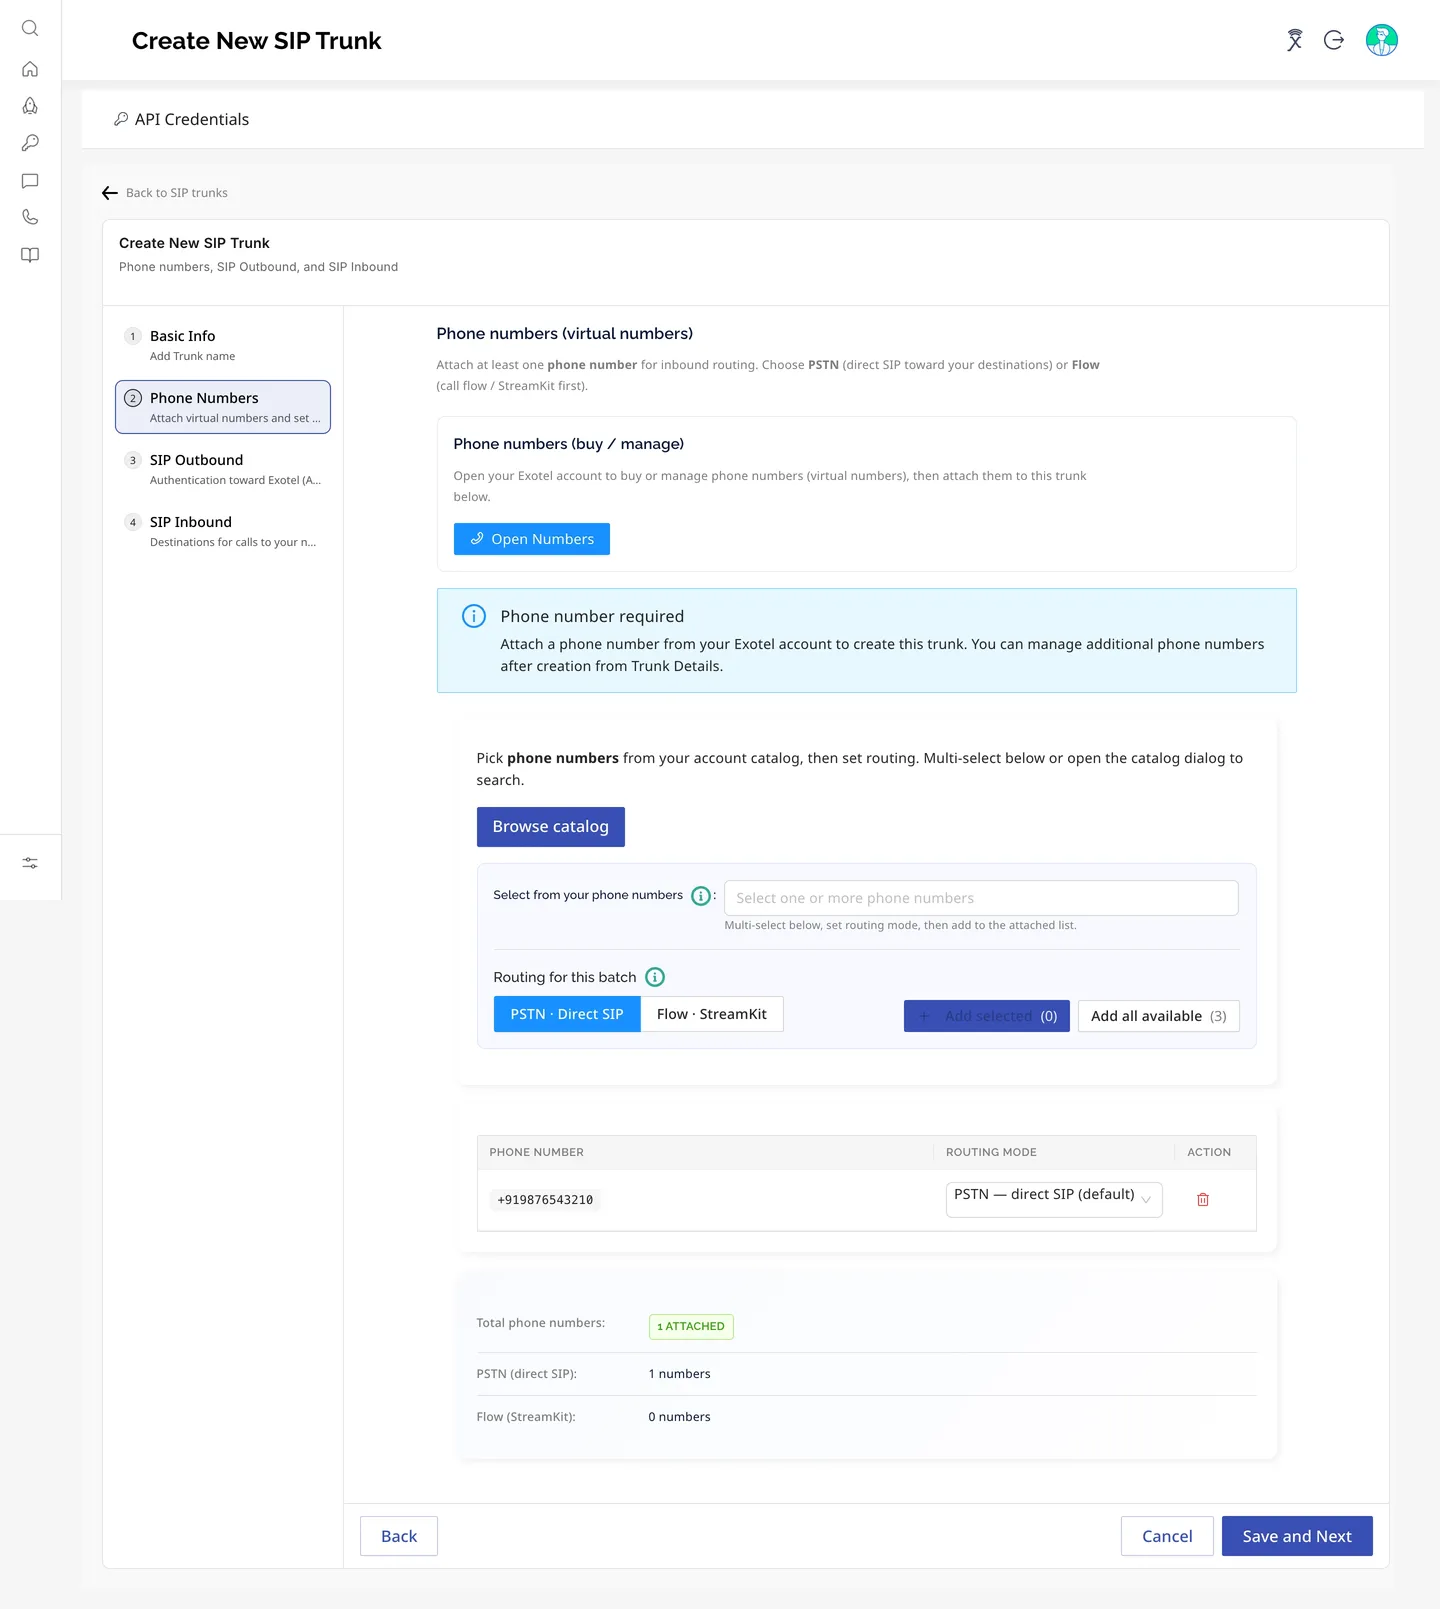The width and height of the screenshot is (1440, 1609).
Task: Click the ROUTING MODE column header
Action: (991, 1152)
